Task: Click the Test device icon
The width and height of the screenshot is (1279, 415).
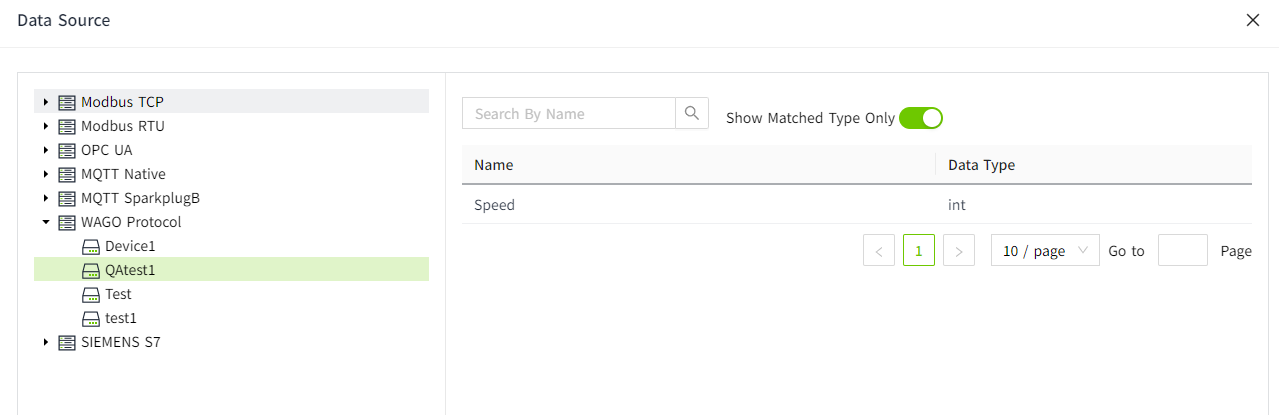Action: pos(91,294)
